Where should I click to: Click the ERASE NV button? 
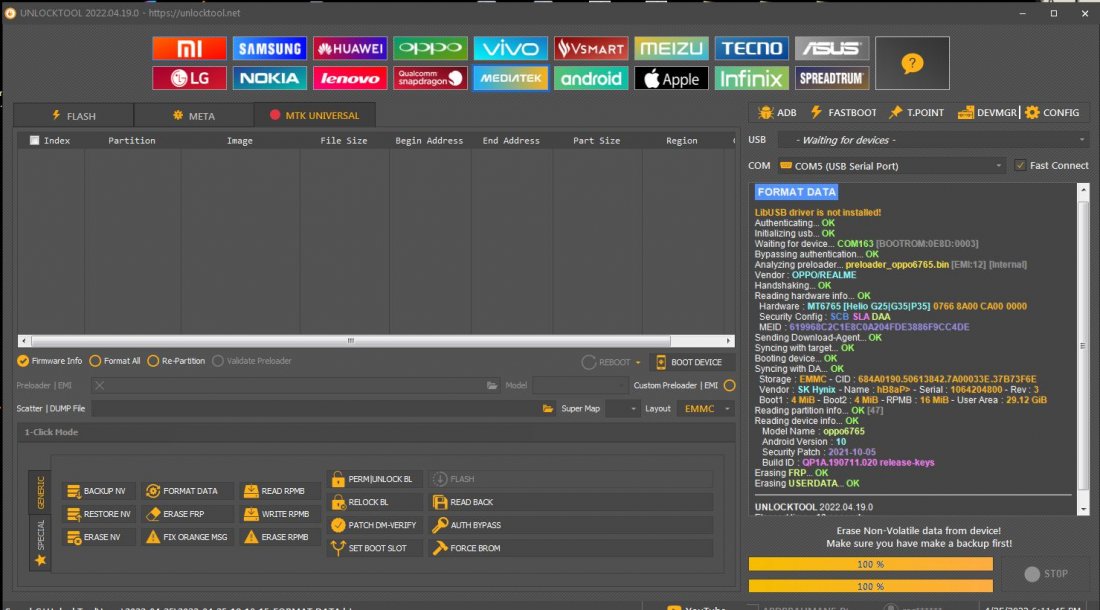tap(98, 537)
